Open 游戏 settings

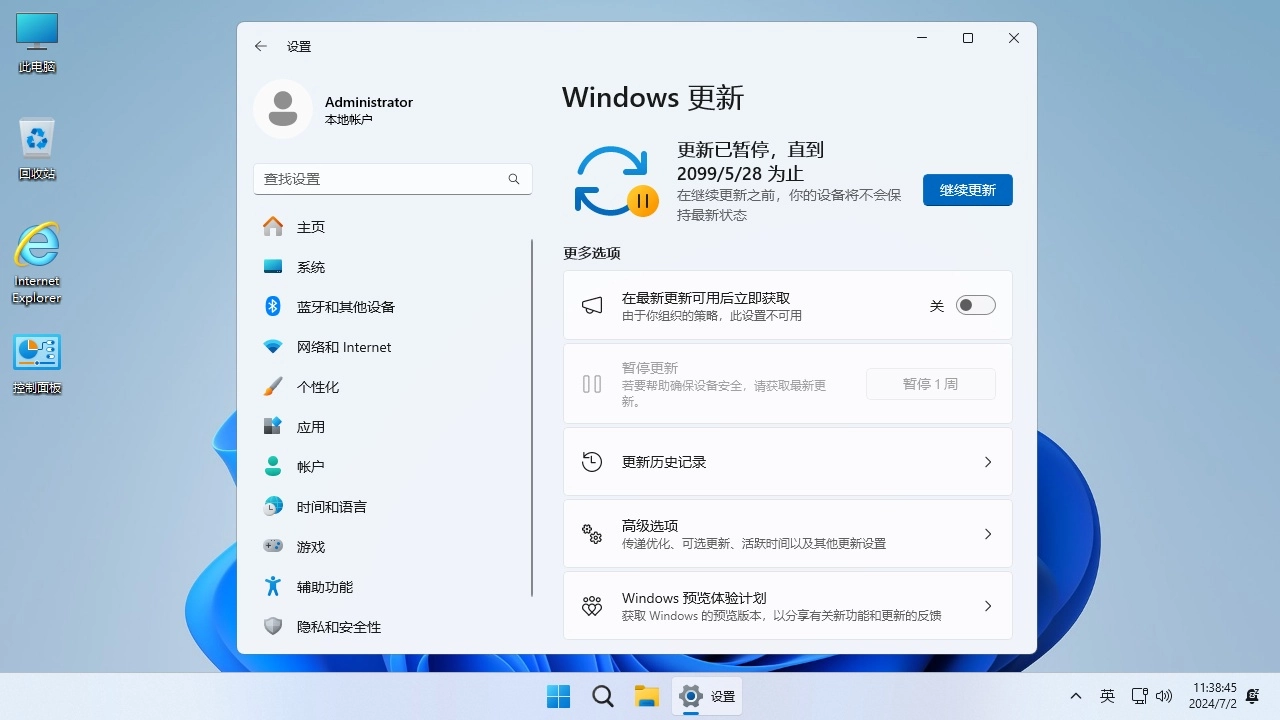(311, 546)
